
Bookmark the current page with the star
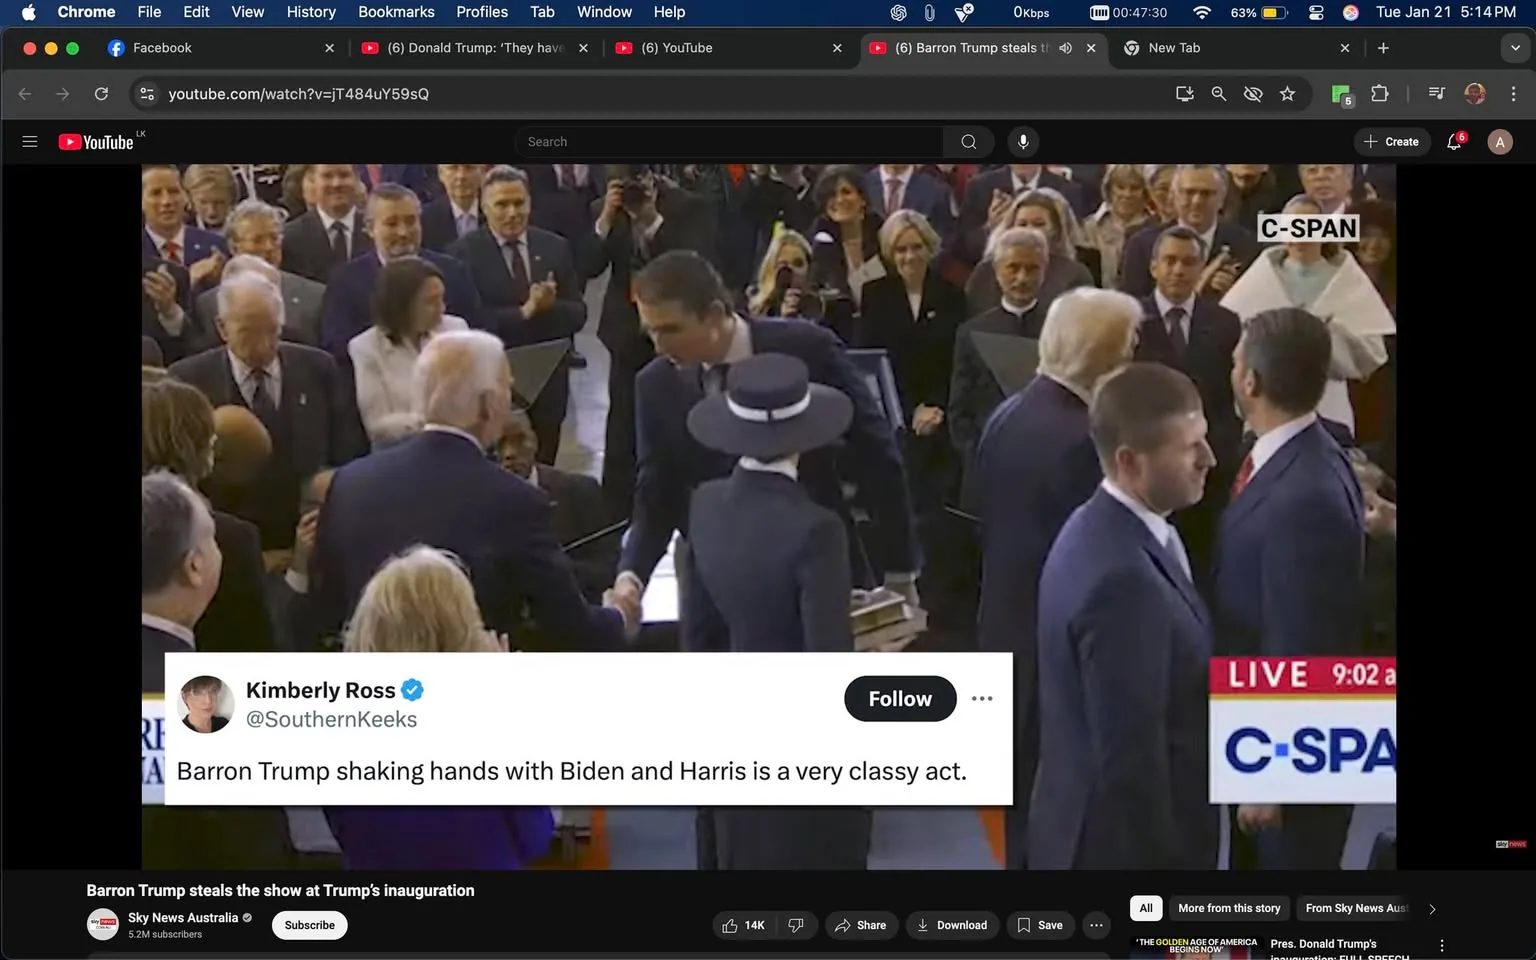(x=1287, y=93)
